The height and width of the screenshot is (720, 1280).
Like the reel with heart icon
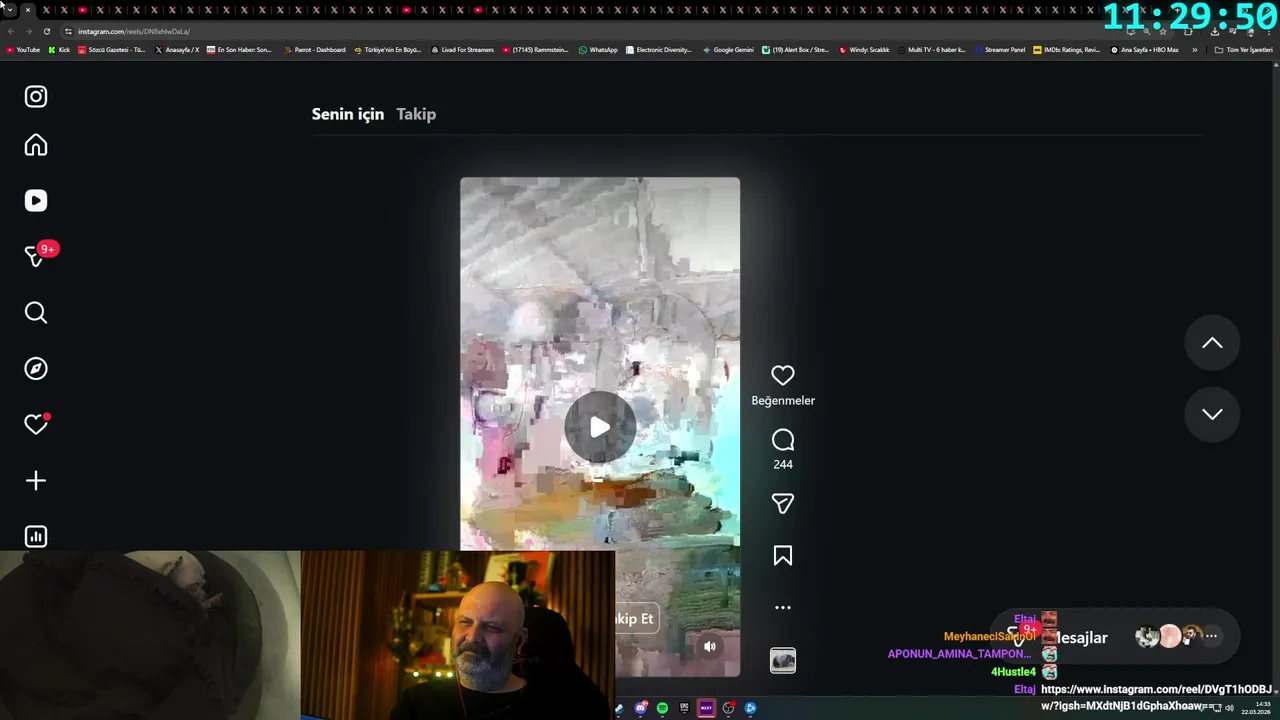pyautogui.click(x=783, y=375)
